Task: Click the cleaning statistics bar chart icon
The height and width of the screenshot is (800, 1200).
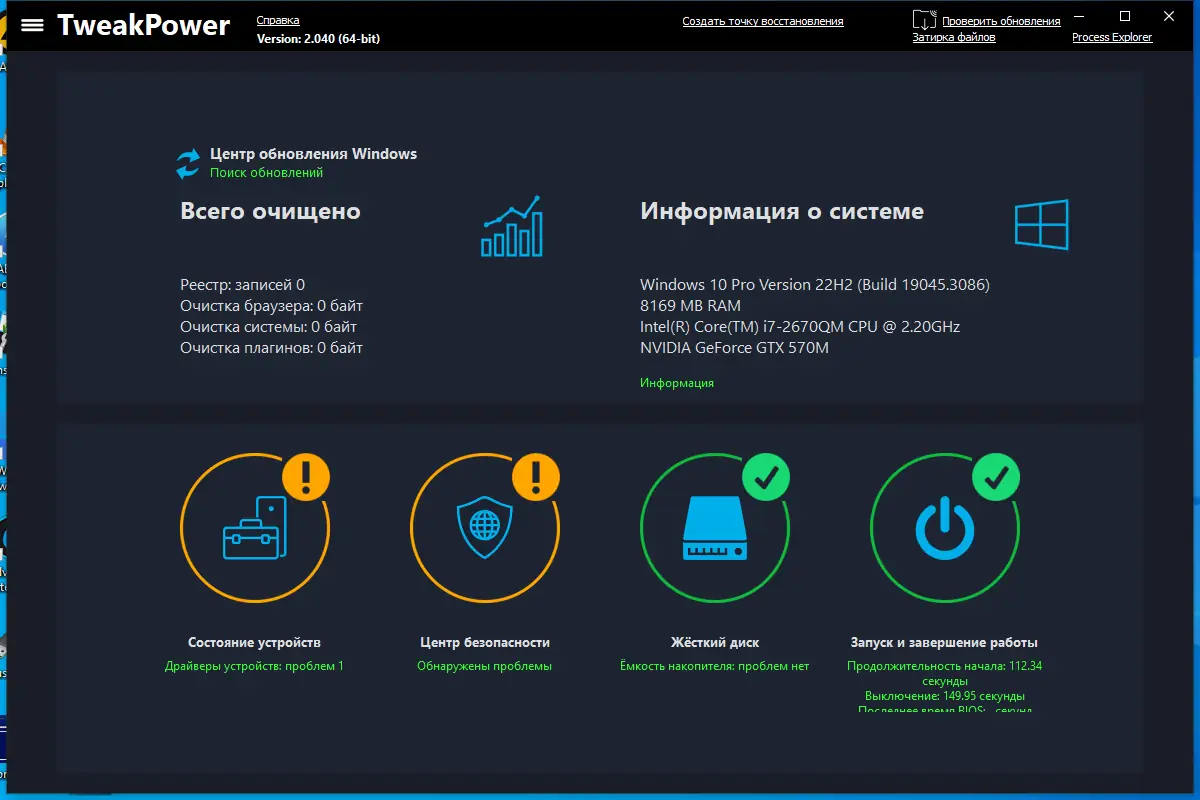Action: [x=512, y=226]
